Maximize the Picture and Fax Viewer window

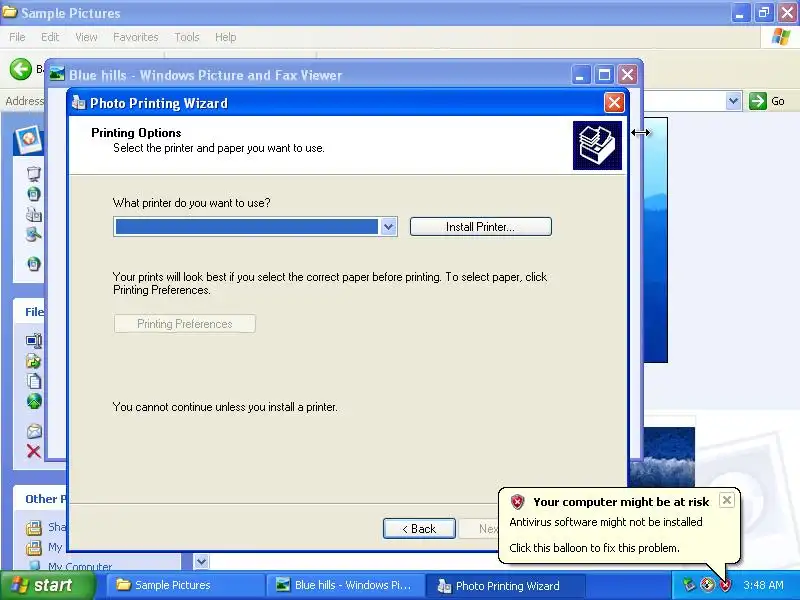604,75
